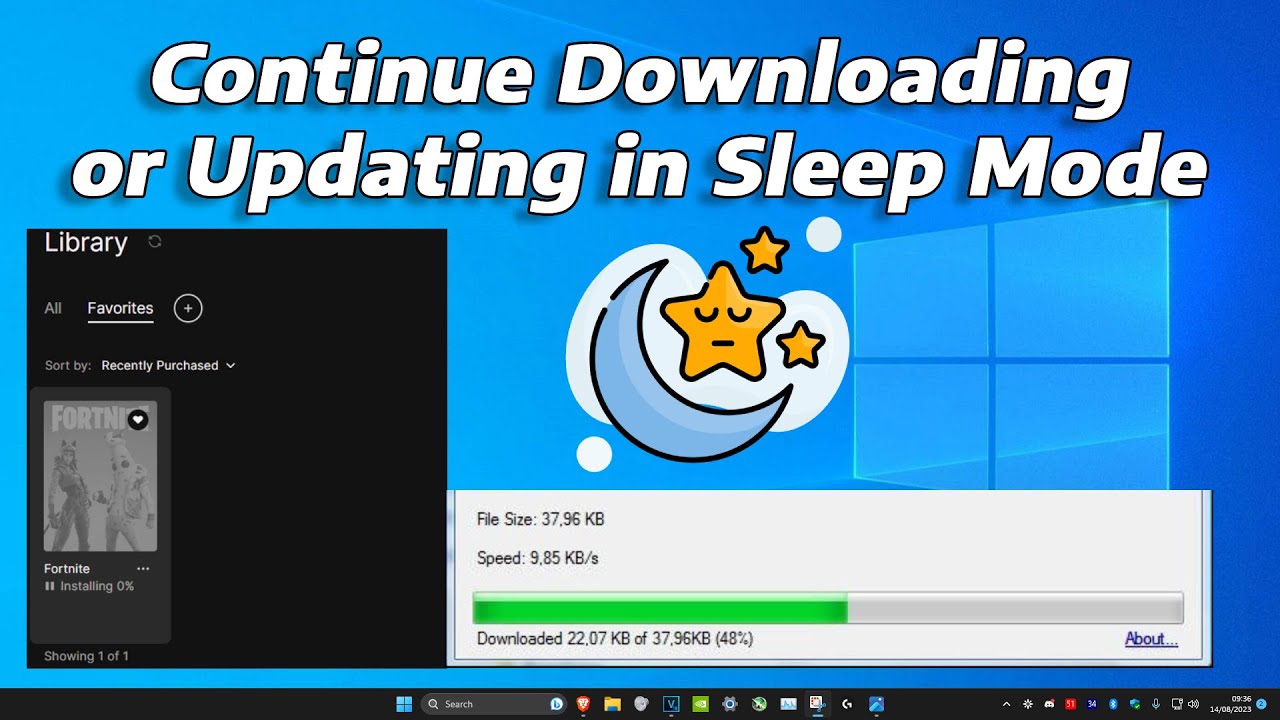
Task: Click the Fortnite title text
Action: [x=67, y=568]
